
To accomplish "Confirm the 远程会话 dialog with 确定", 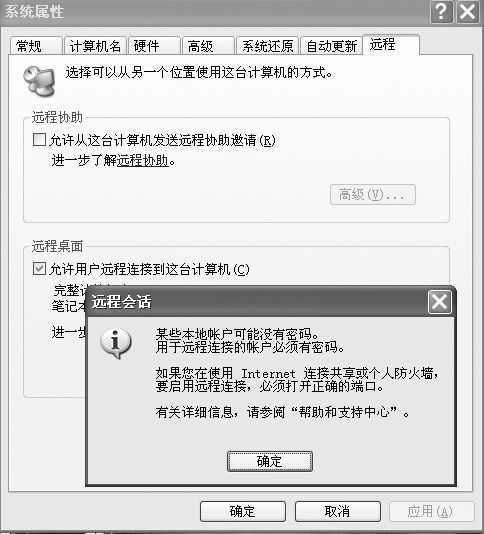I will (x=270, y=461).
